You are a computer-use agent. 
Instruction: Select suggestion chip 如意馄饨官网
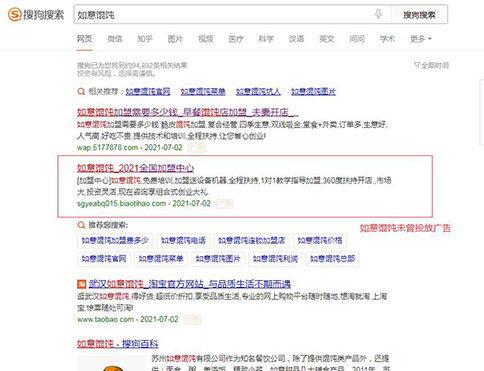point(104,259)
